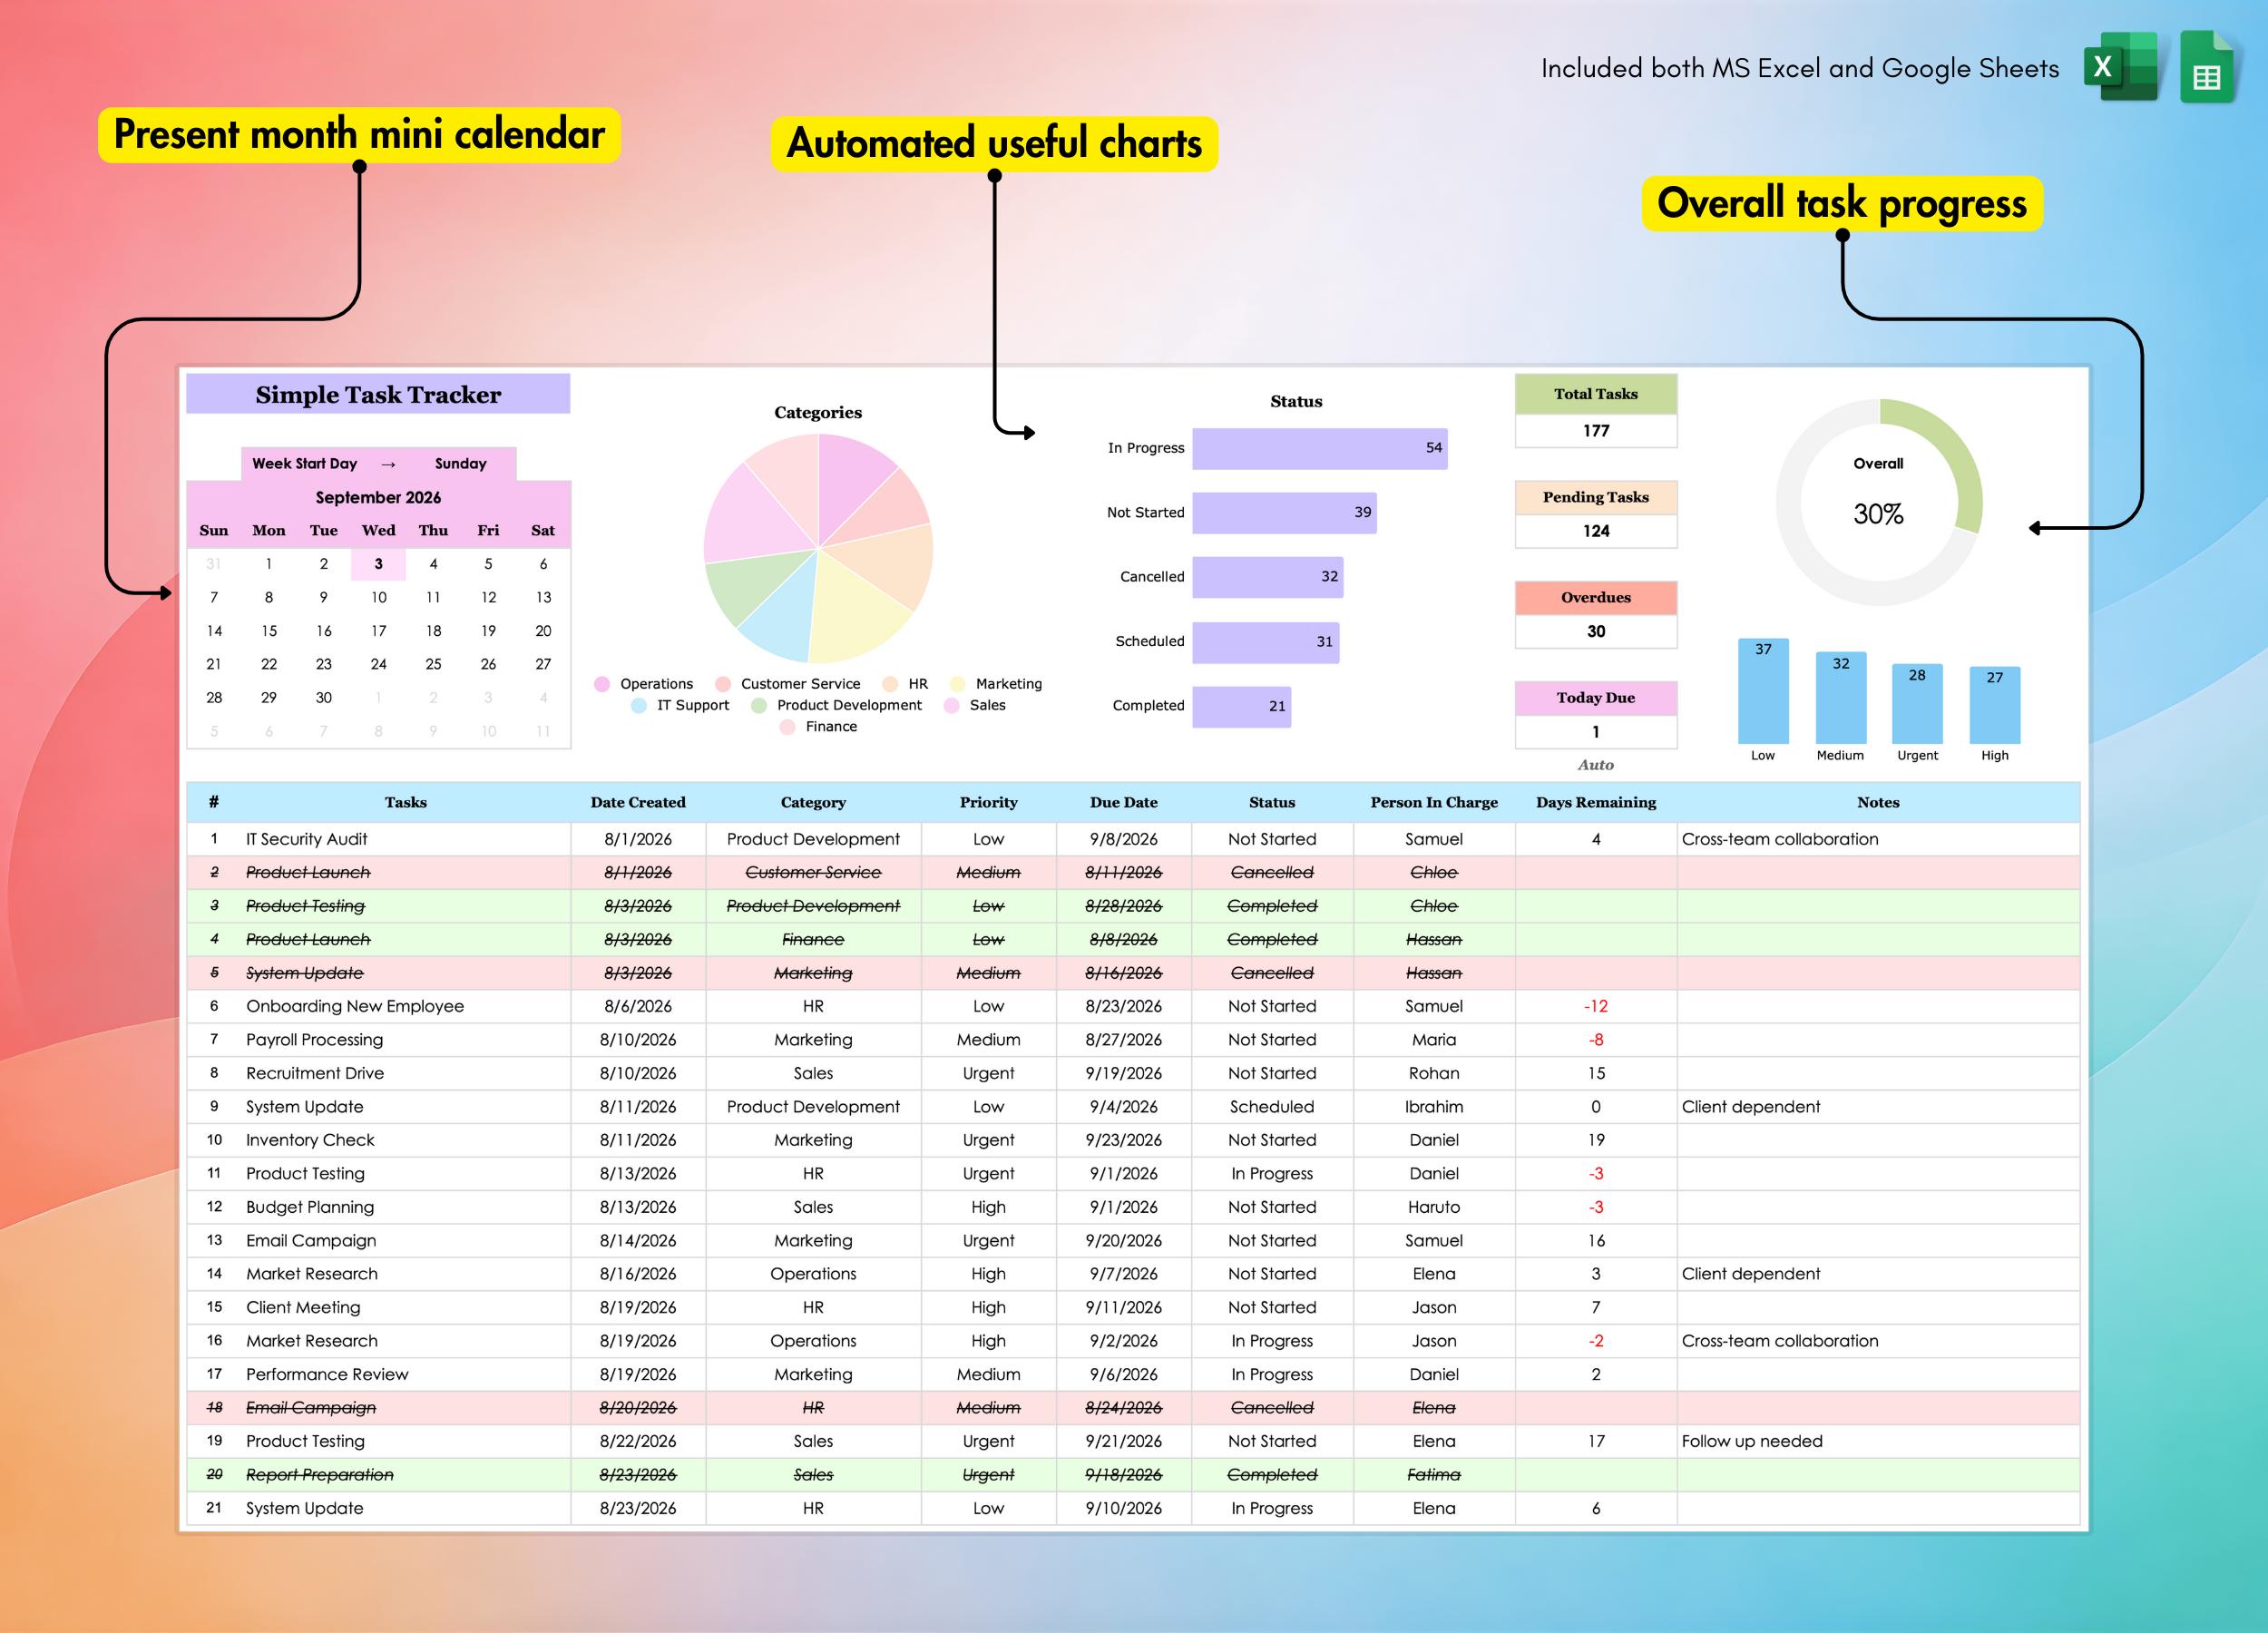
Task: Select the Sunday week start day cell
Action: pos(460,464)
